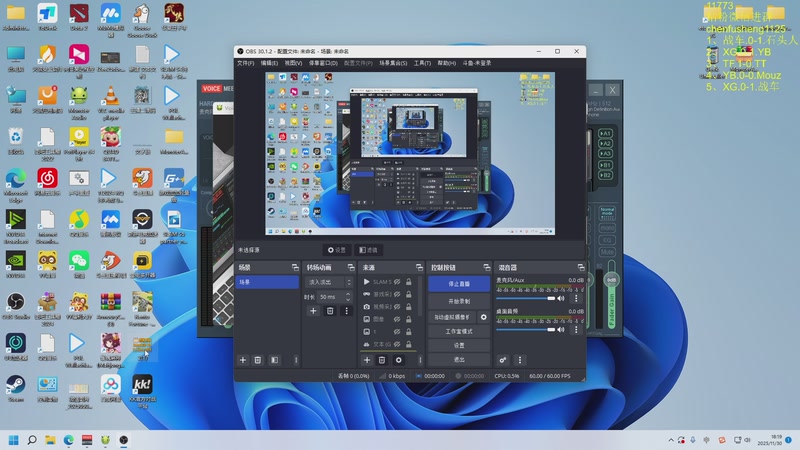Pop out the 转场动画 dock panel
The image size is (800, 450).
click(351, 267)
